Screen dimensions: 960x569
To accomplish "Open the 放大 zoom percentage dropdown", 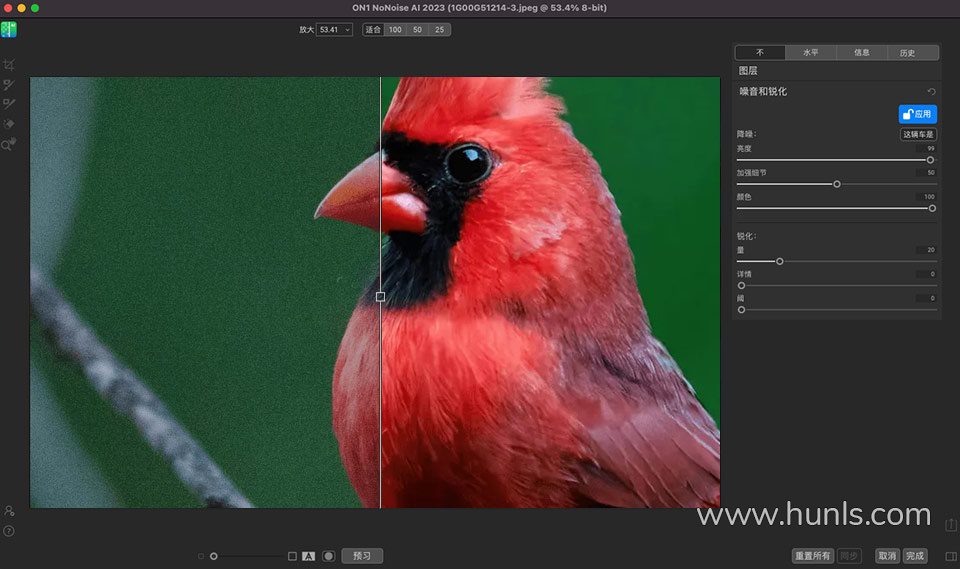I will (x=334, y=30).
